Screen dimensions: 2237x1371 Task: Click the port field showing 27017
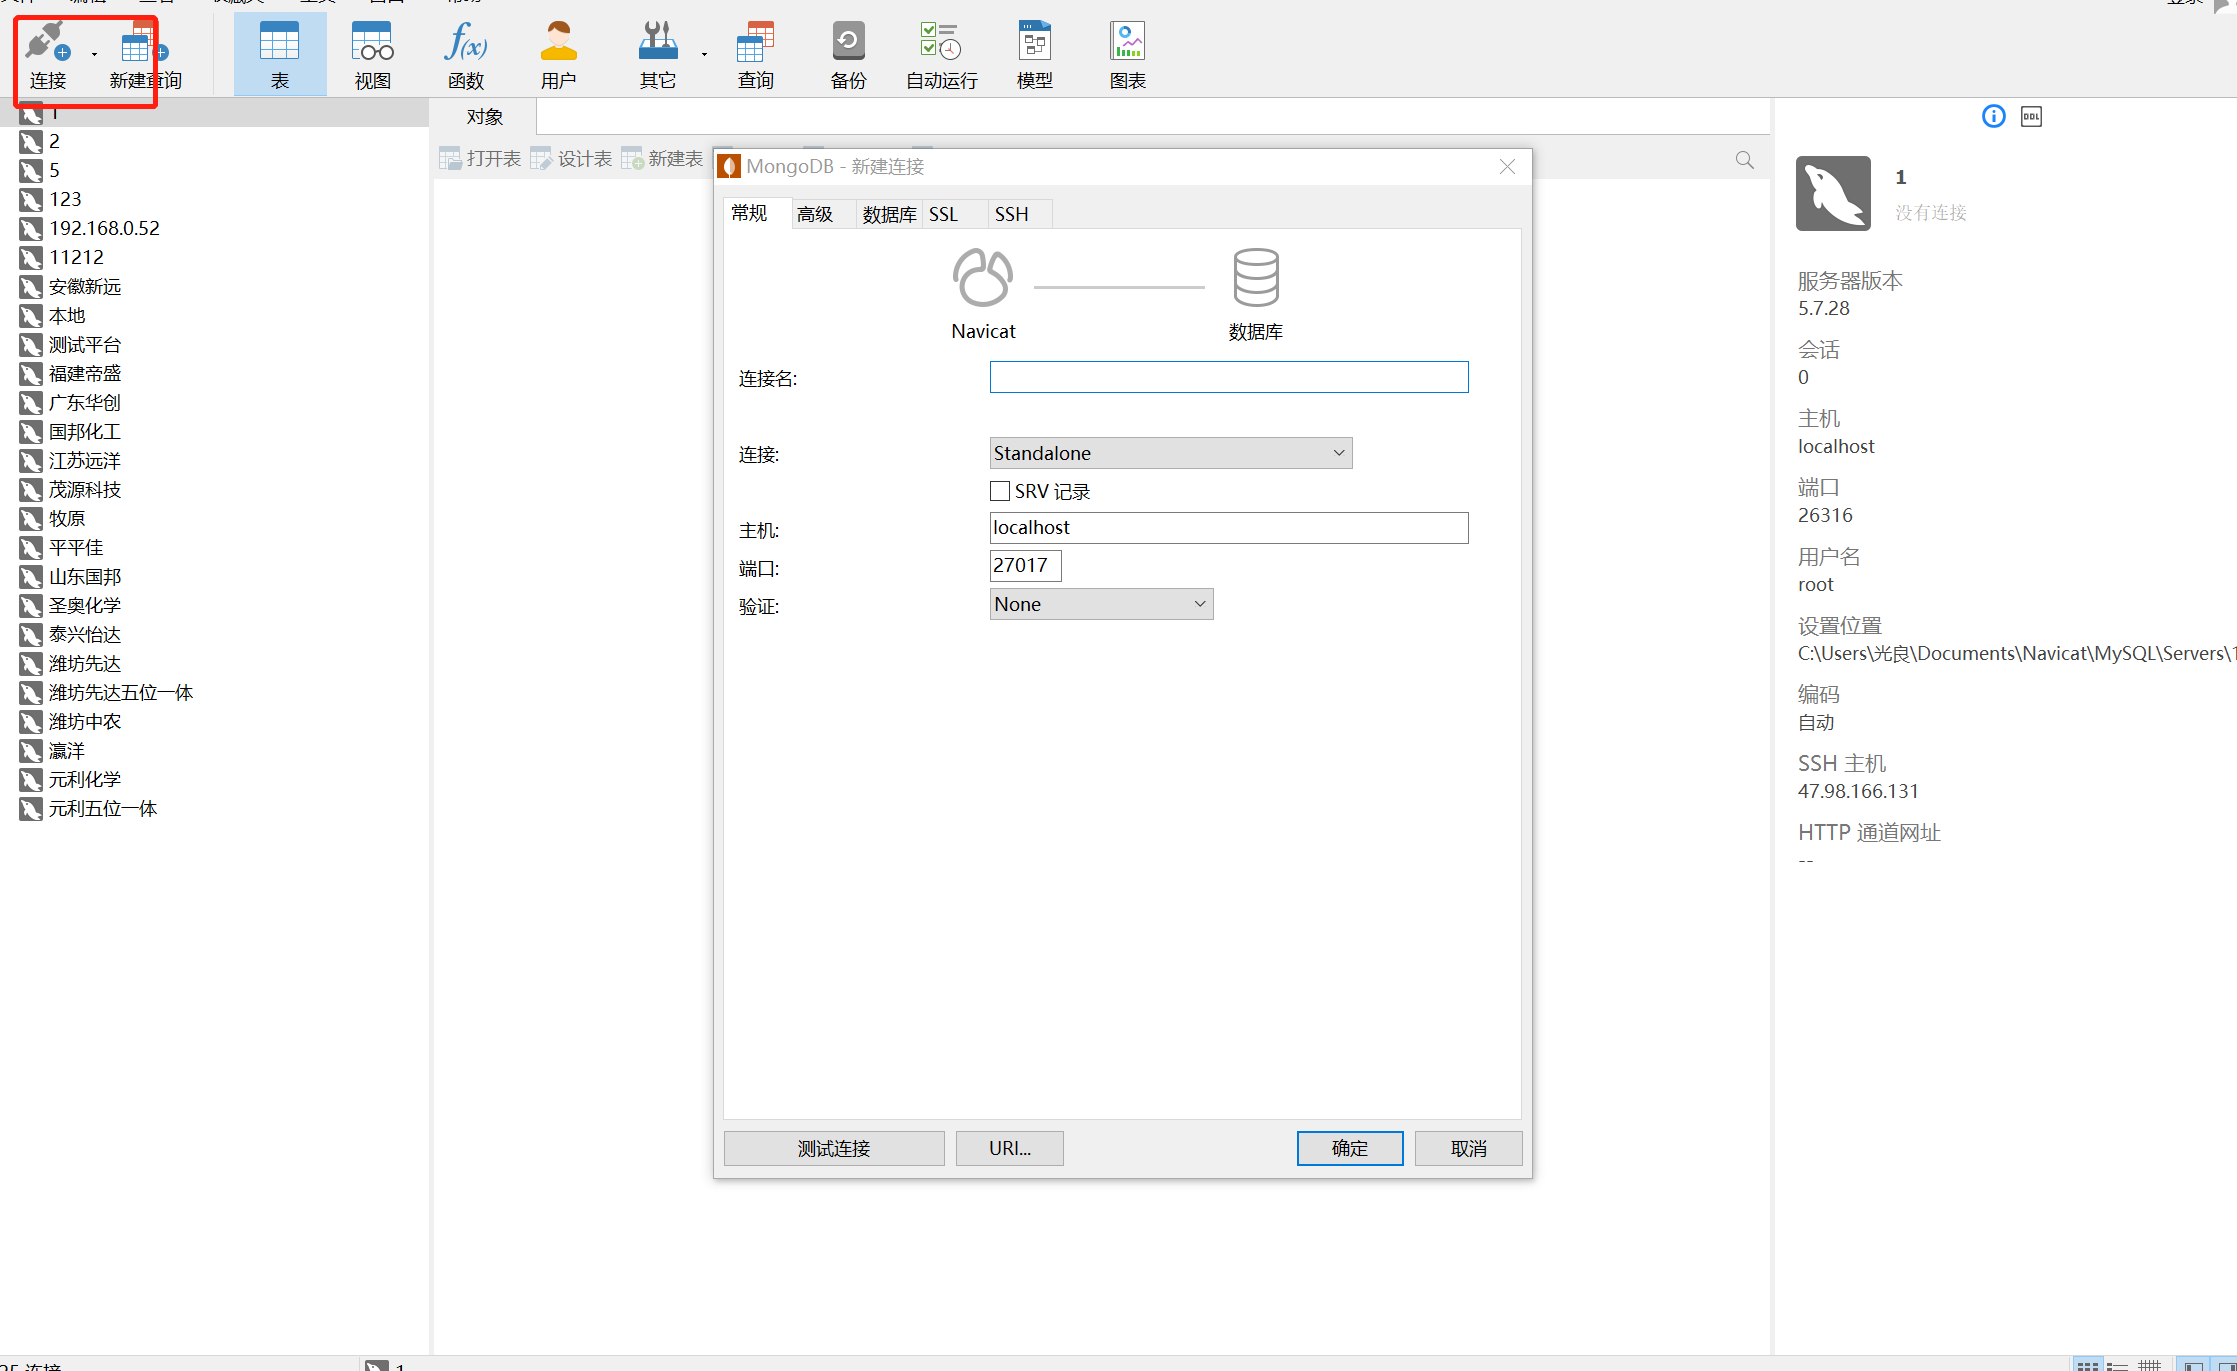point(1025,566)
